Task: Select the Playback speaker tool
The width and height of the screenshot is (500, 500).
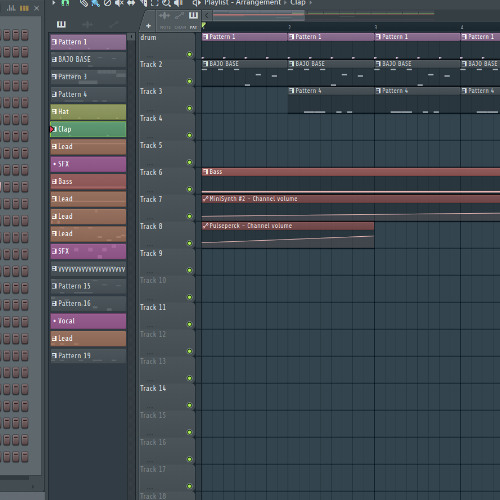Action: tap(178, 3)
